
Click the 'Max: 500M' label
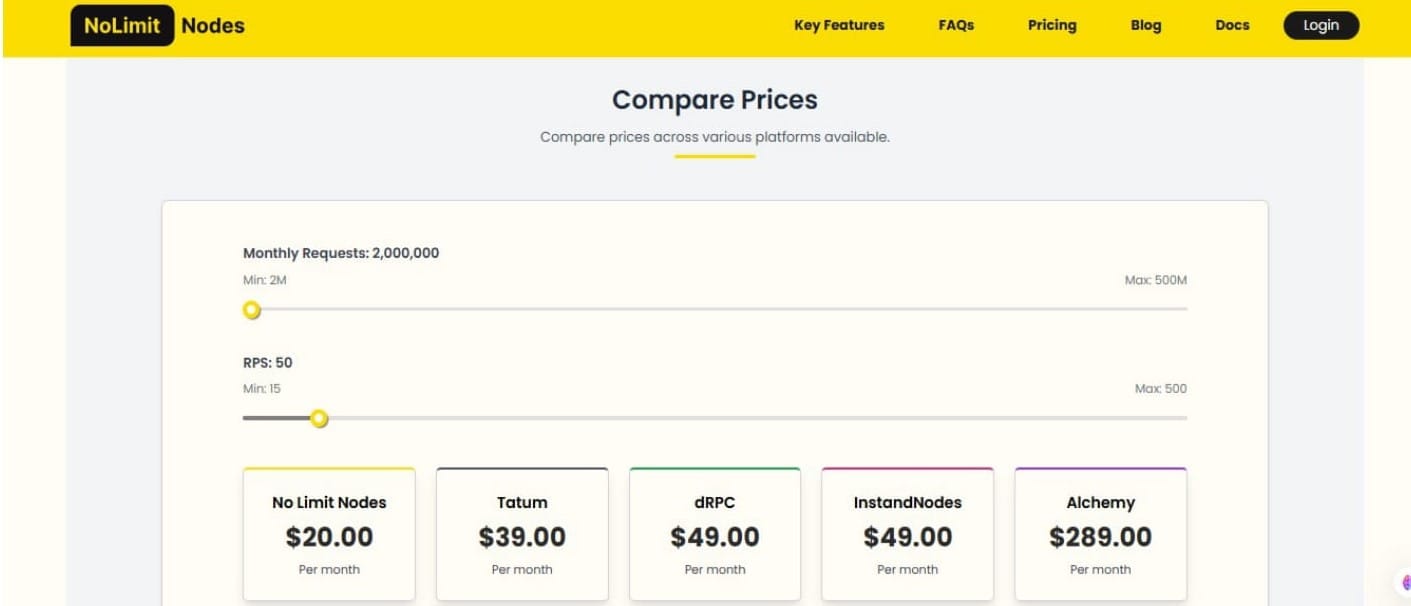click(x=1156, y=280)
